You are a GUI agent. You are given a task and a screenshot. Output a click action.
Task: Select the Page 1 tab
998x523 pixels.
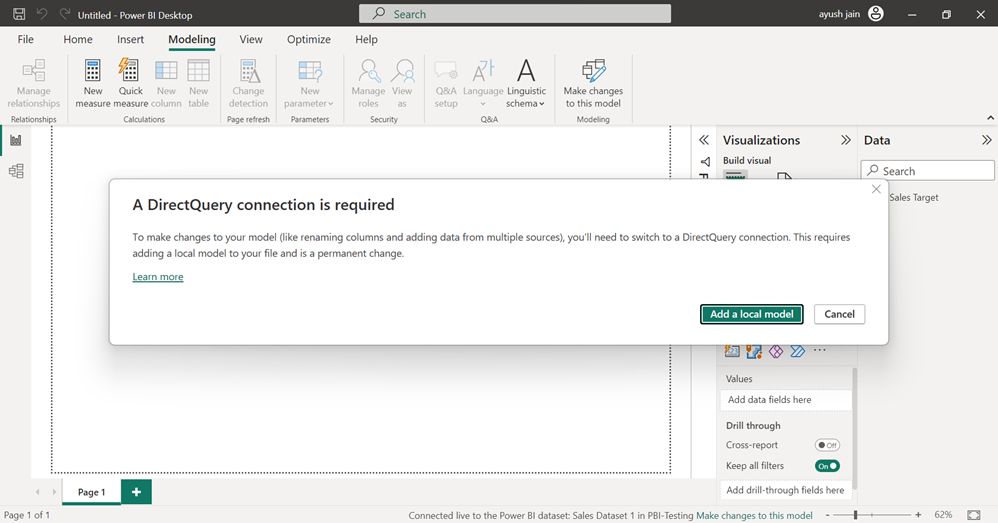pyautogui.click(x=92, y=492)
